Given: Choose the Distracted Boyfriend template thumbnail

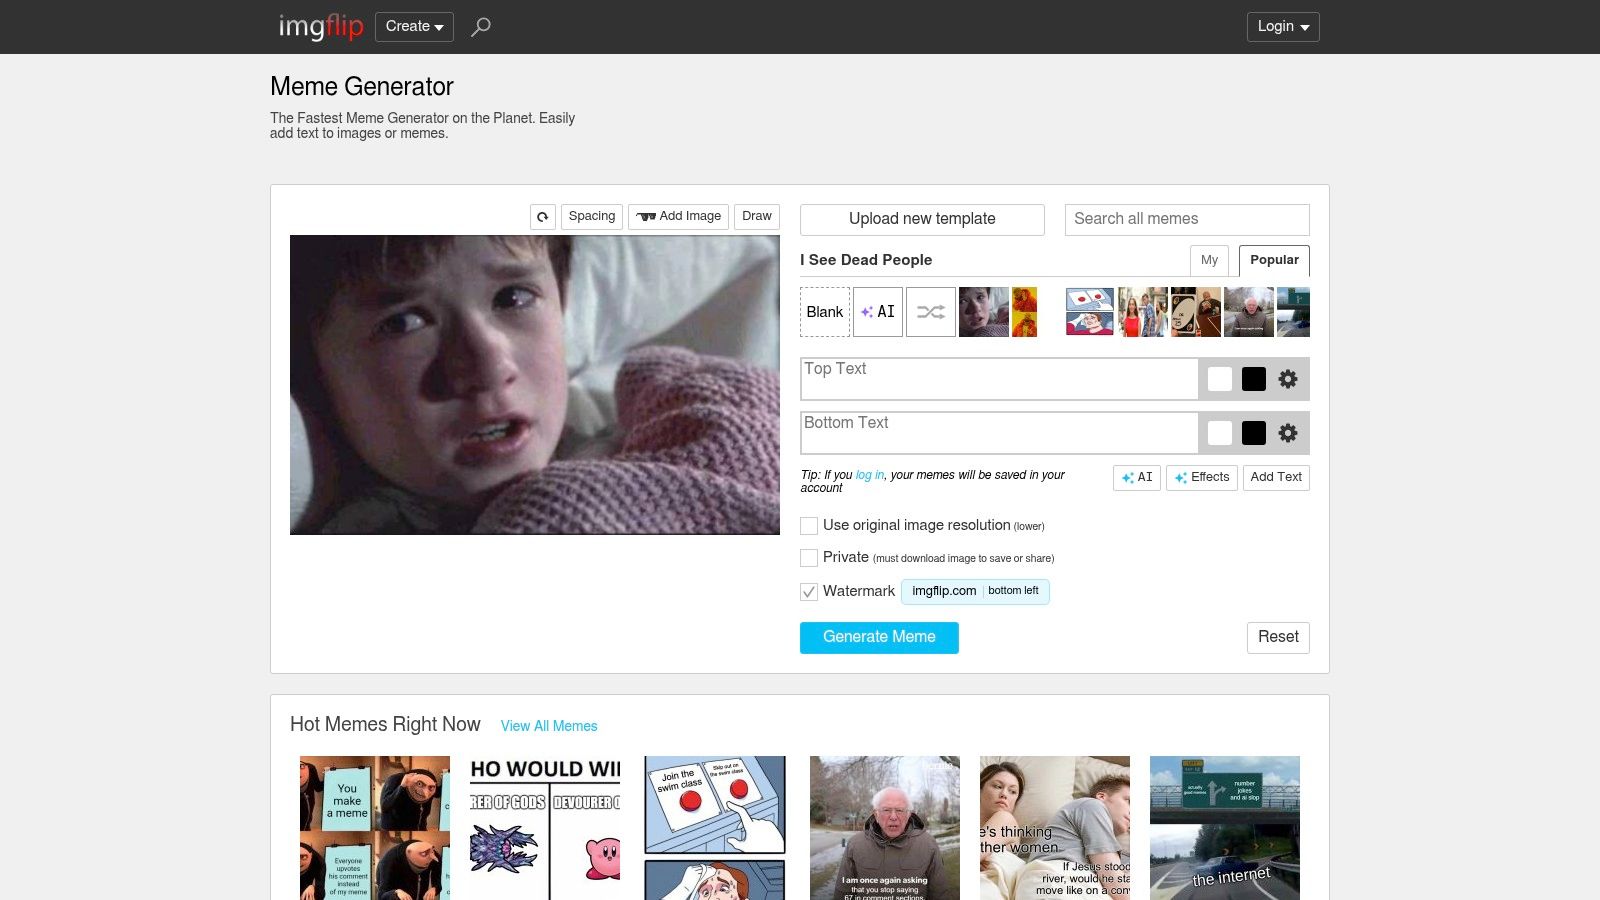Looking at the screenshot, I should click(1143, 312).
